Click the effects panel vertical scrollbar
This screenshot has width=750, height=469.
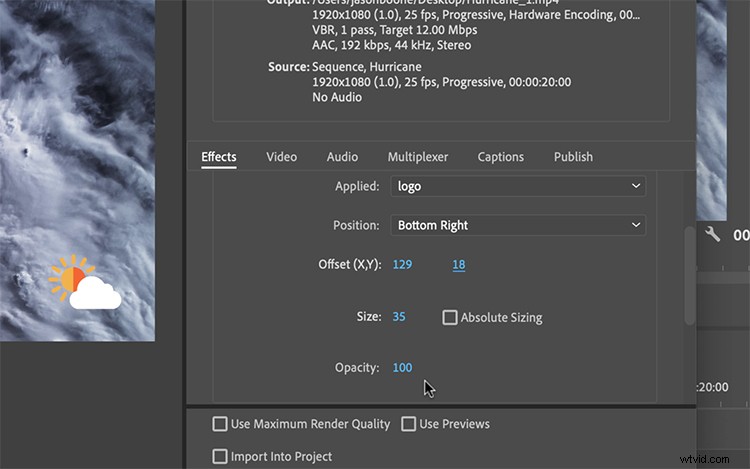tap(689, 276)
